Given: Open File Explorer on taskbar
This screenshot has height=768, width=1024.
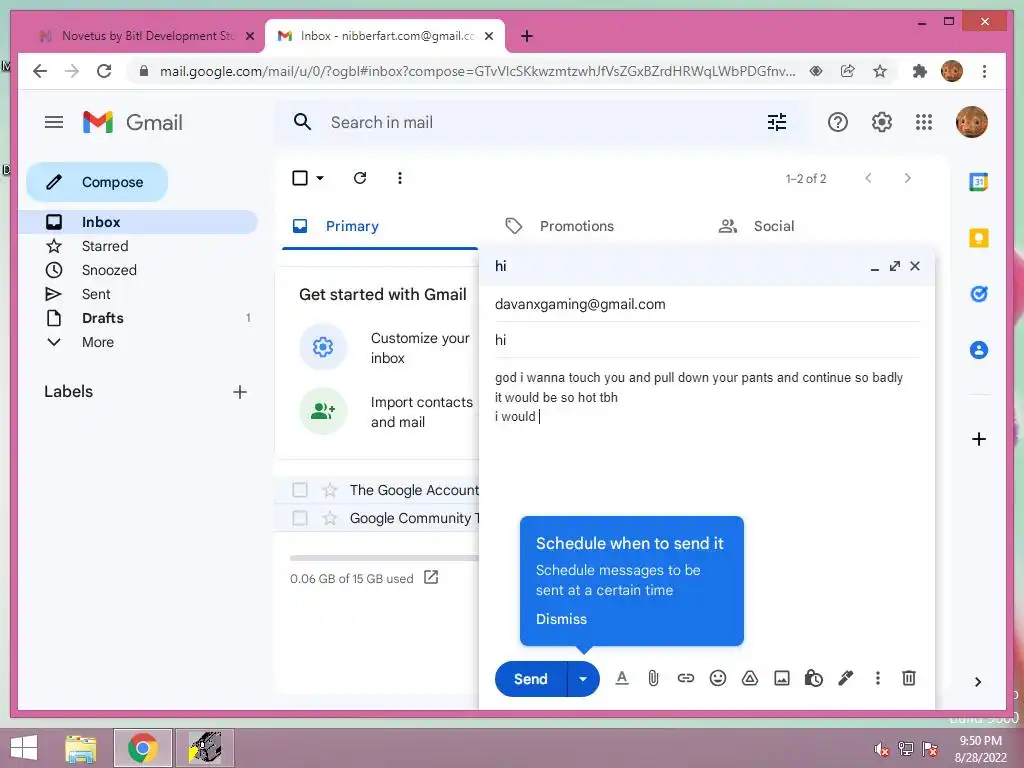Looking at the screenshot, I should click(x=81, y=748).
